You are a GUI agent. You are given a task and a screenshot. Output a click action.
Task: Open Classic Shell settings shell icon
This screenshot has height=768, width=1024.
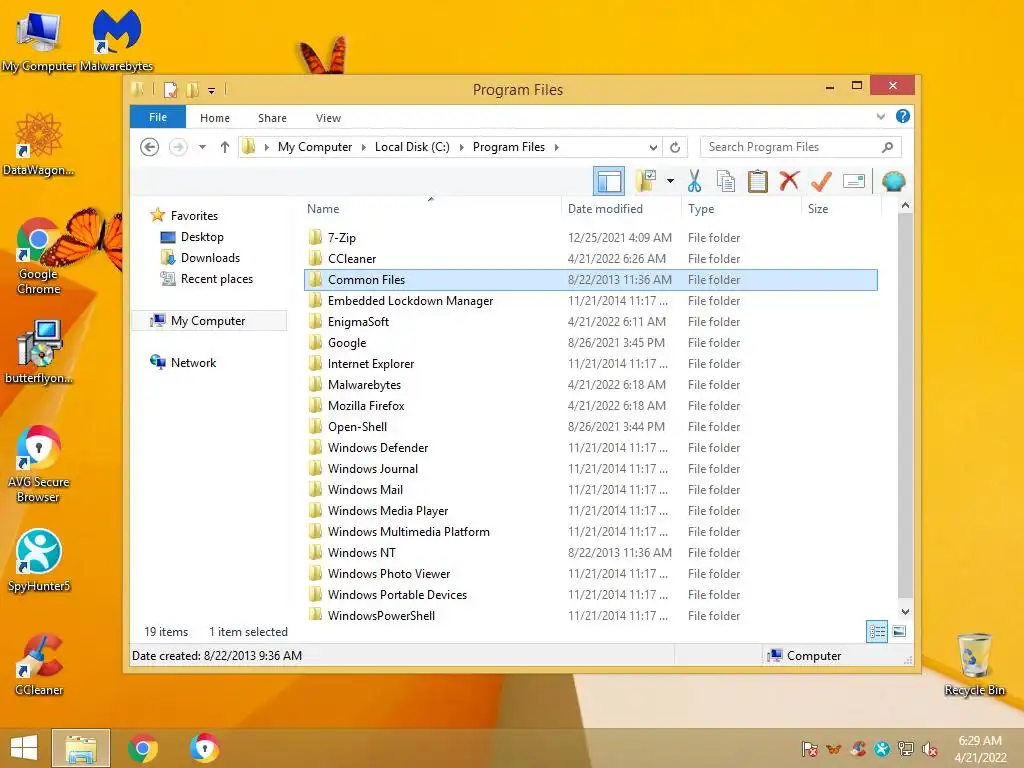pos(893,181)
